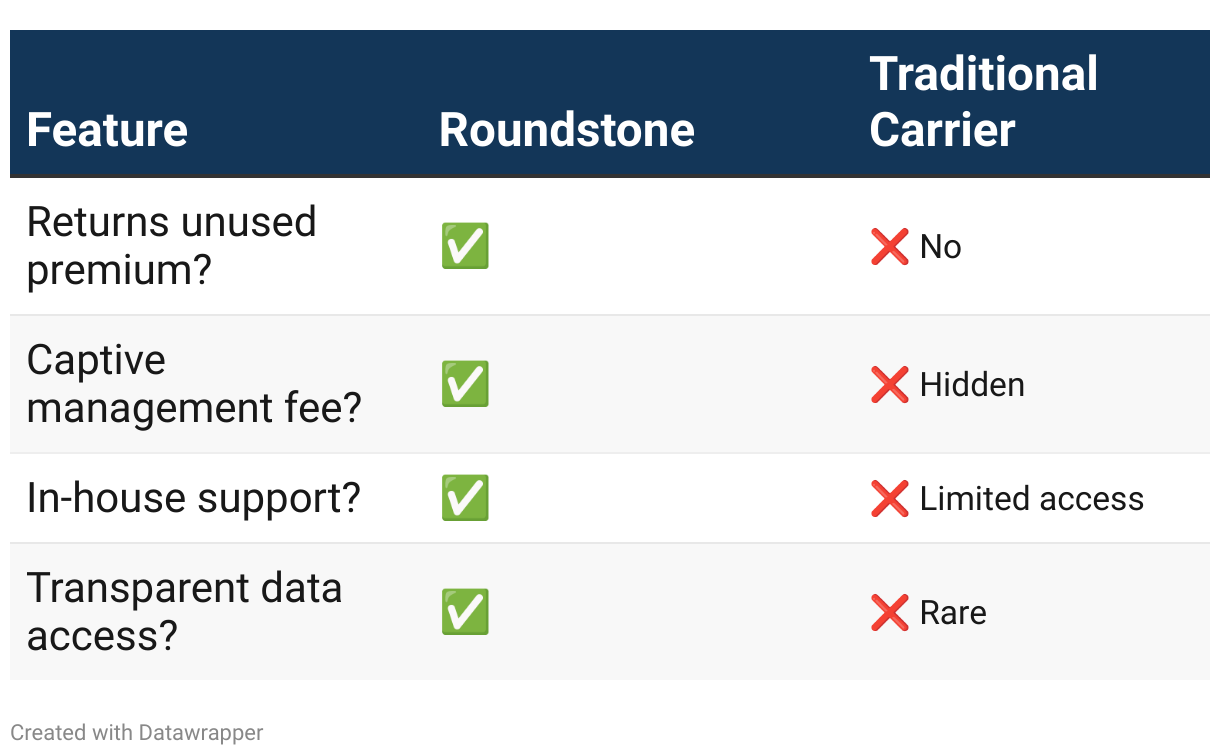
Task: Click the red X beside No
Action: click(x=890, y=246)
